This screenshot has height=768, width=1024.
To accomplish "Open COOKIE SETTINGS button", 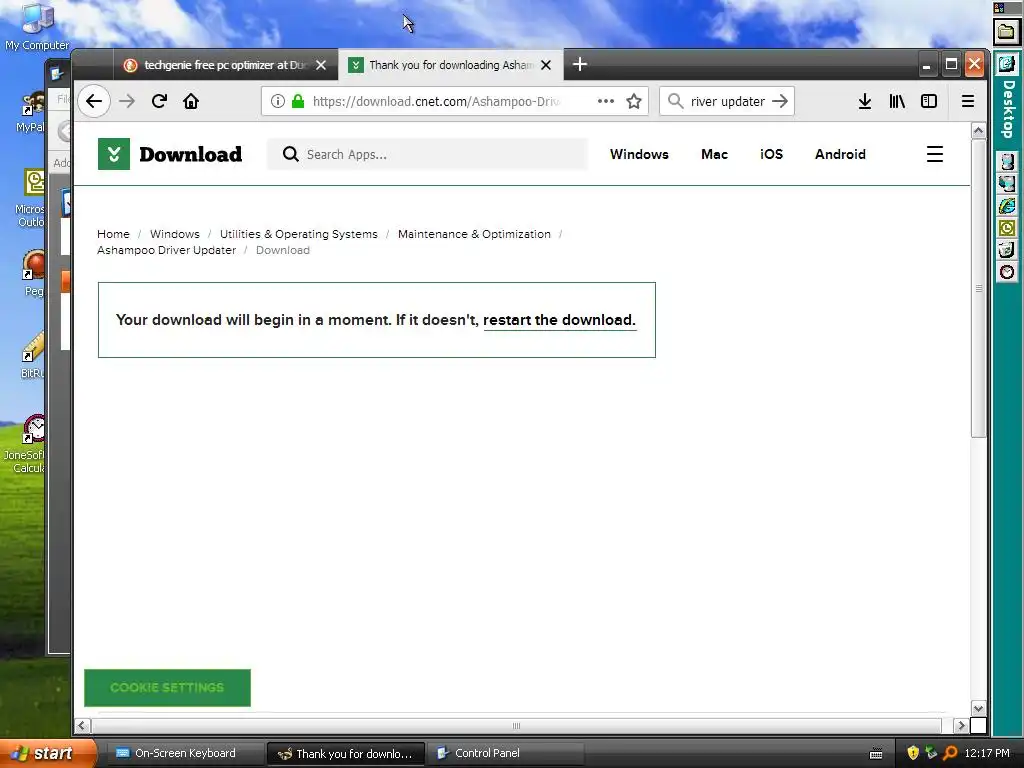I will 167,688.
